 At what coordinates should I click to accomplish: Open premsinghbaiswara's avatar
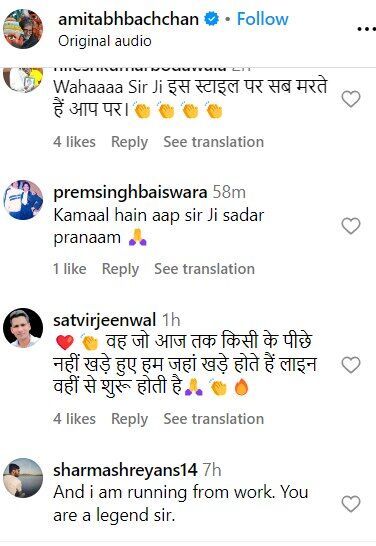coord(23,200)
